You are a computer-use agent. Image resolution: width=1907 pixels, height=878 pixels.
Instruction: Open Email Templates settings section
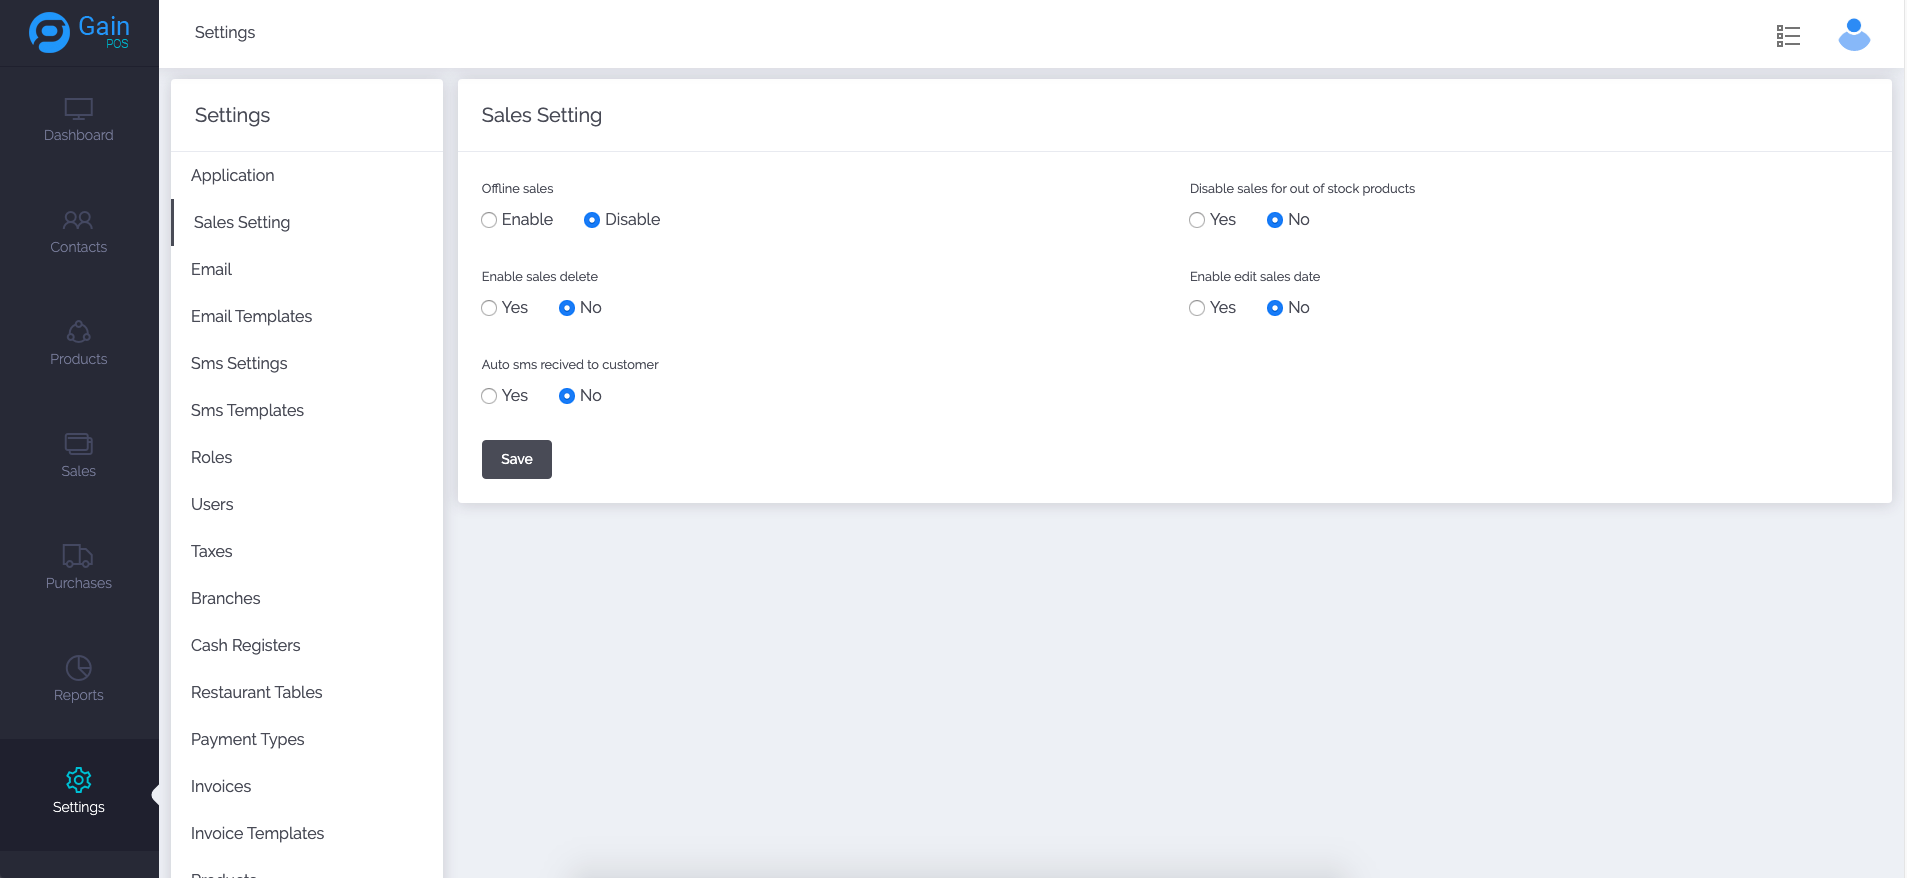tap(251, 316)
